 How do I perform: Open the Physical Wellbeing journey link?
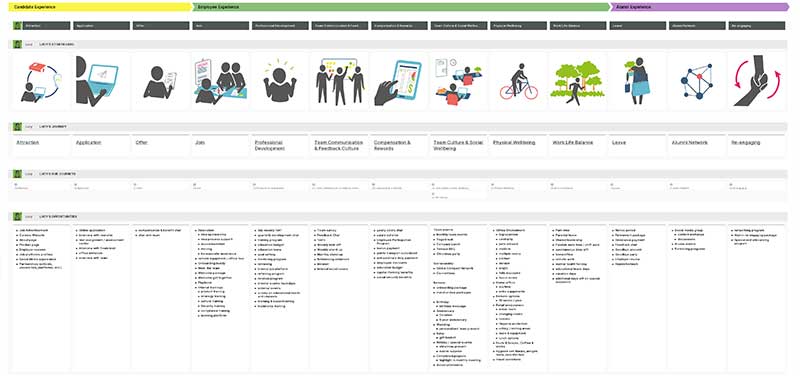coord(514,143)
